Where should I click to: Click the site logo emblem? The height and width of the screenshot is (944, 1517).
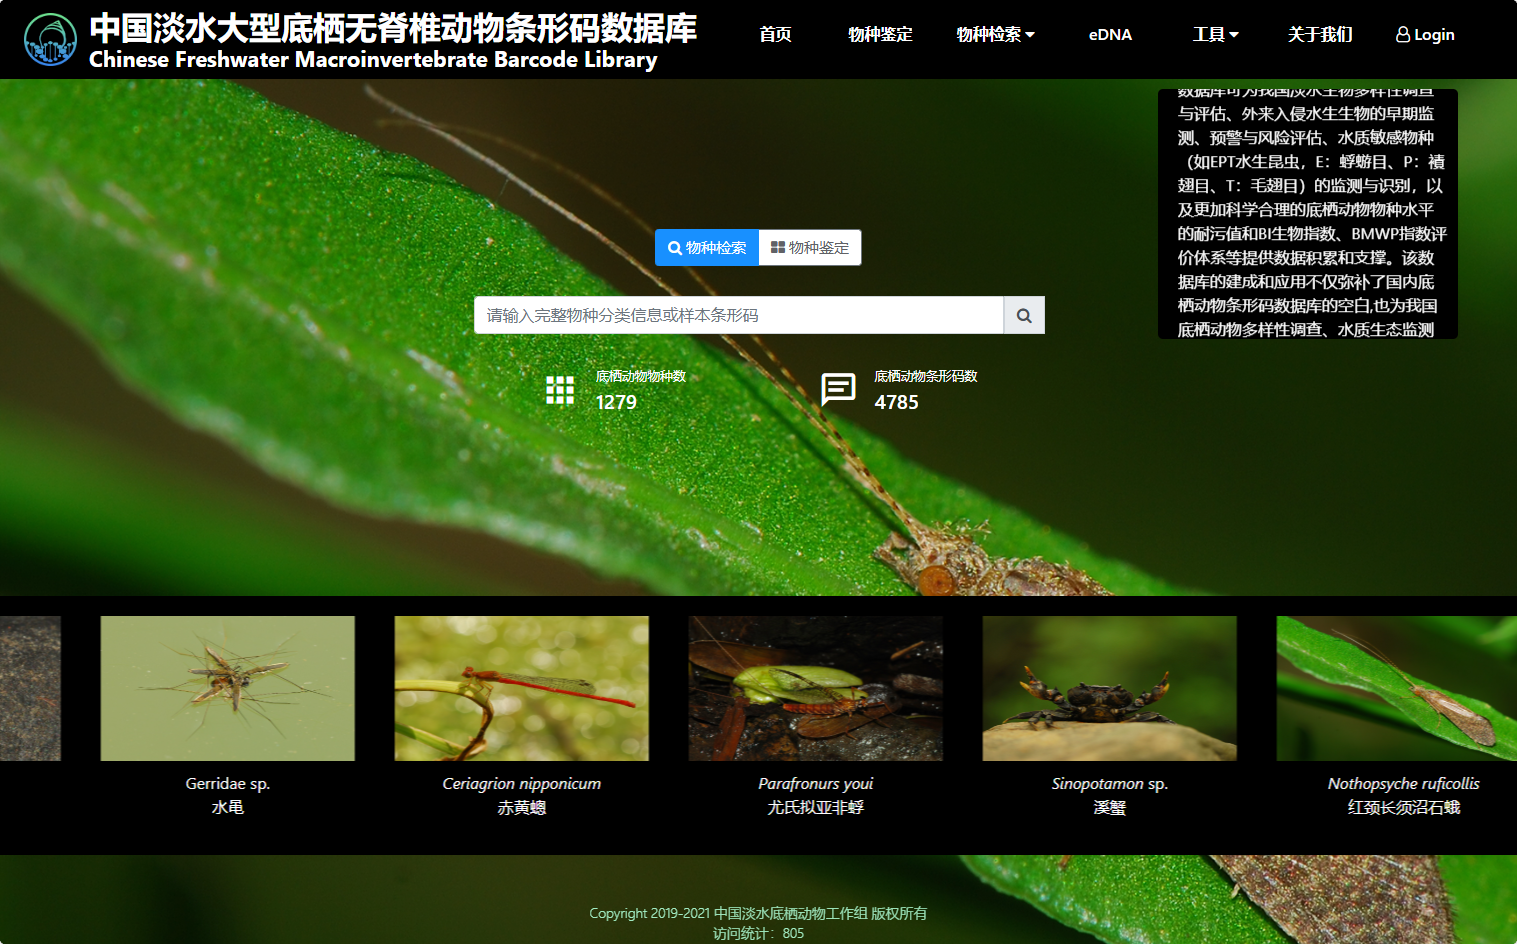(50, 40)
